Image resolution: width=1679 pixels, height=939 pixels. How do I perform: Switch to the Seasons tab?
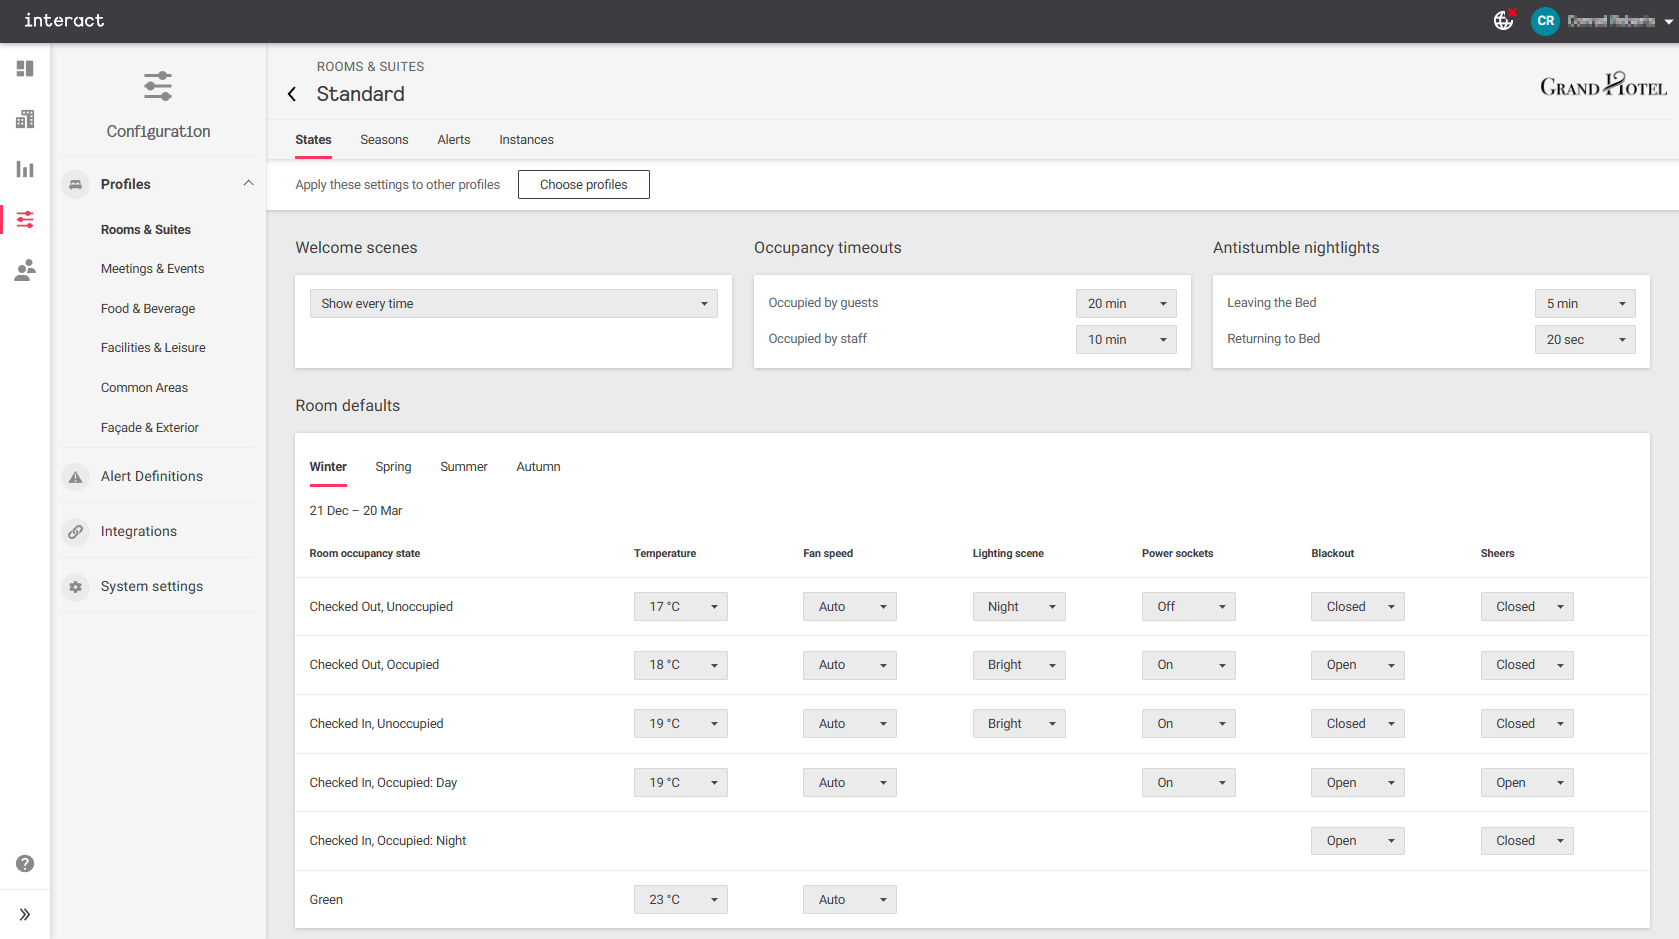384,140
